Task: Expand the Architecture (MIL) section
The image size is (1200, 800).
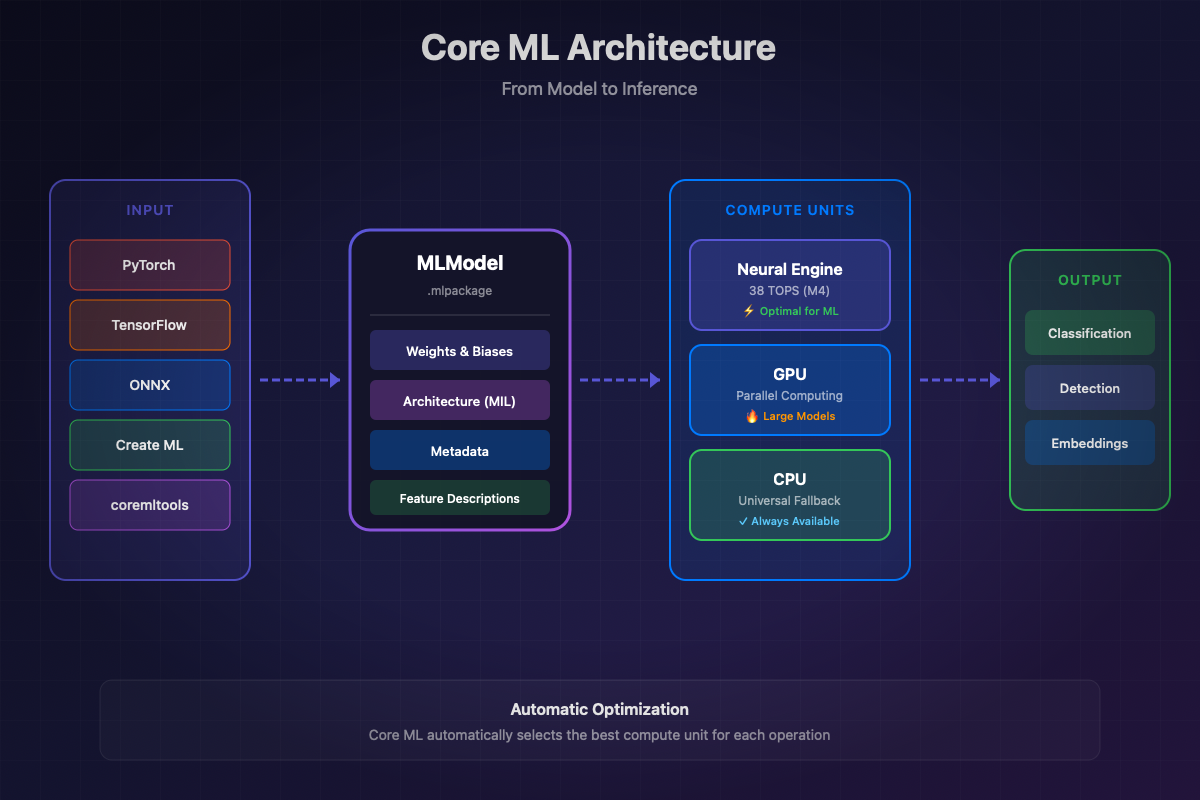Action: click(x=459, y=400)
